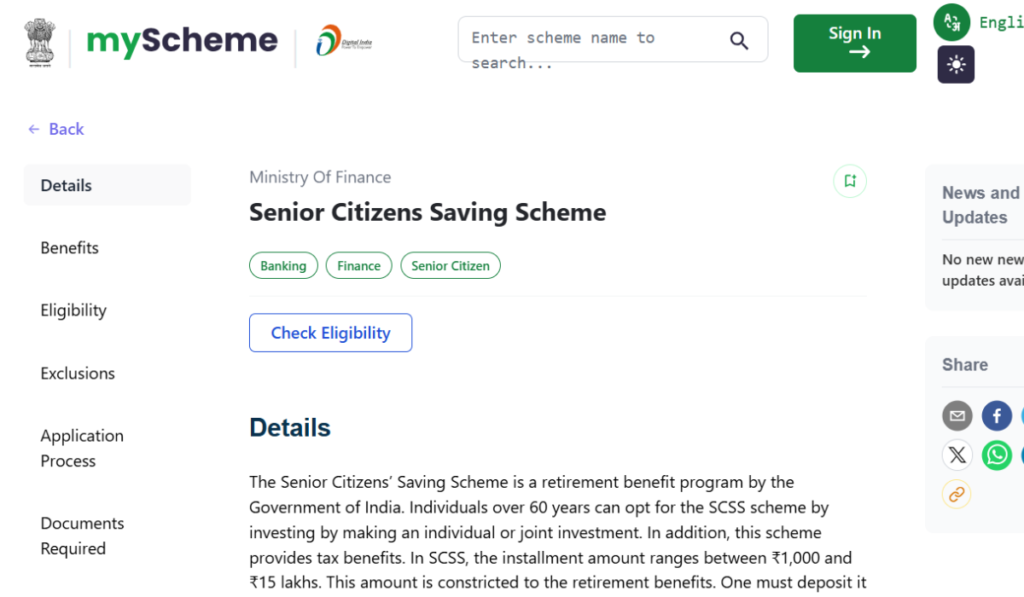Screen dimensions: 1024x597
Task: Select Application Process in sidebar
Action: [82, 448]
